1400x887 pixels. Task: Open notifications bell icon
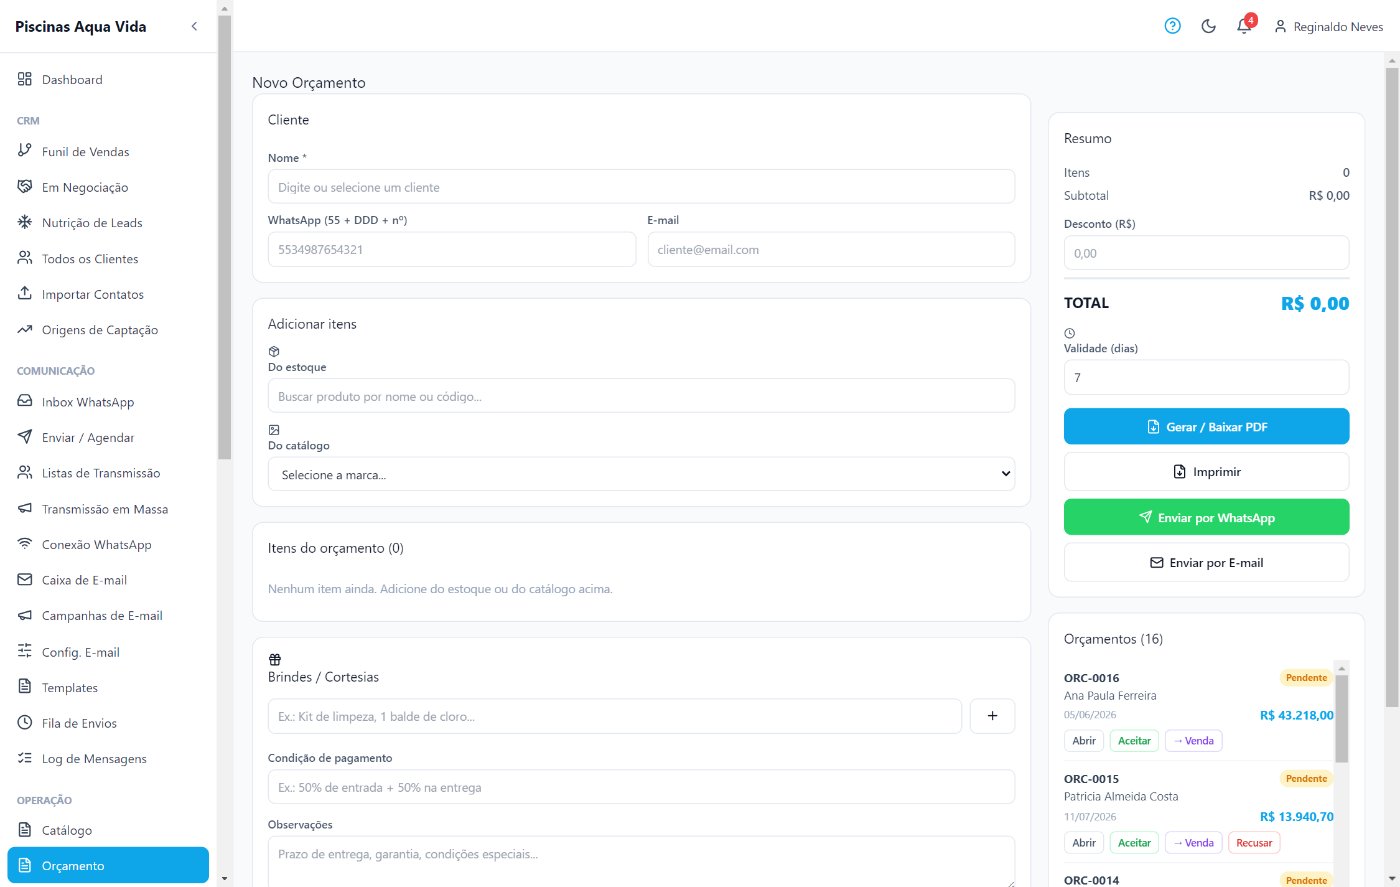pyautogui.click(x=1244, y=26)
